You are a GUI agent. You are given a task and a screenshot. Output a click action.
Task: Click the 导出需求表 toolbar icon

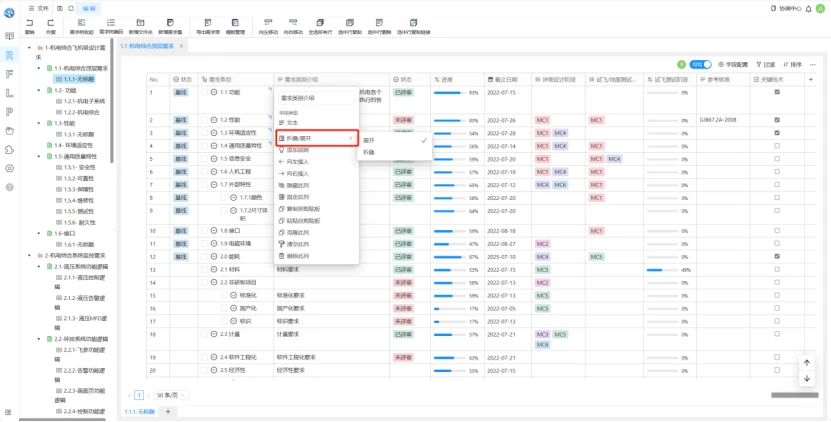(208, 23)
